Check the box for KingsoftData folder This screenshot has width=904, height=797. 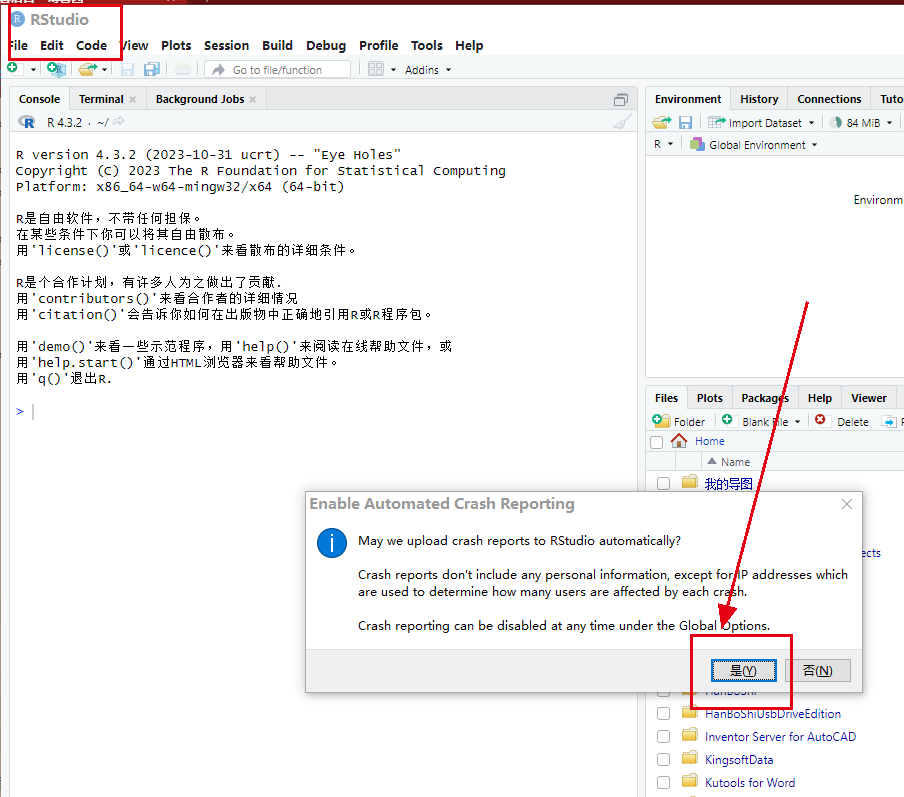(664, 760)
